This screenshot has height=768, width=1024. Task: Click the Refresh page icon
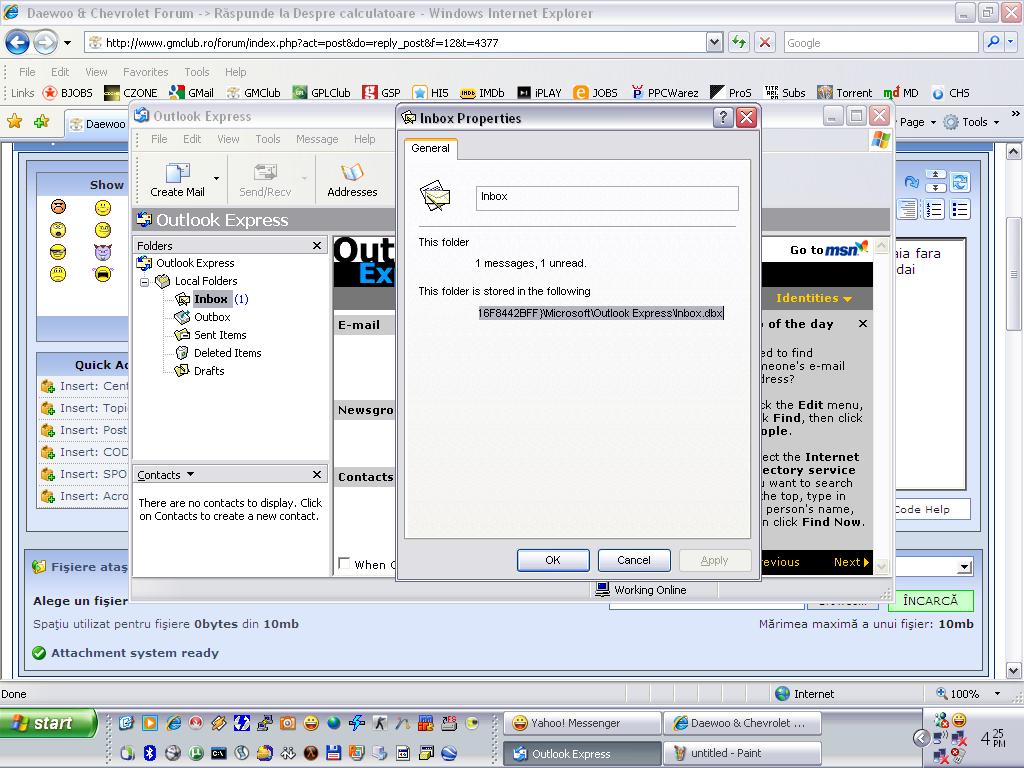coord(739,43)
